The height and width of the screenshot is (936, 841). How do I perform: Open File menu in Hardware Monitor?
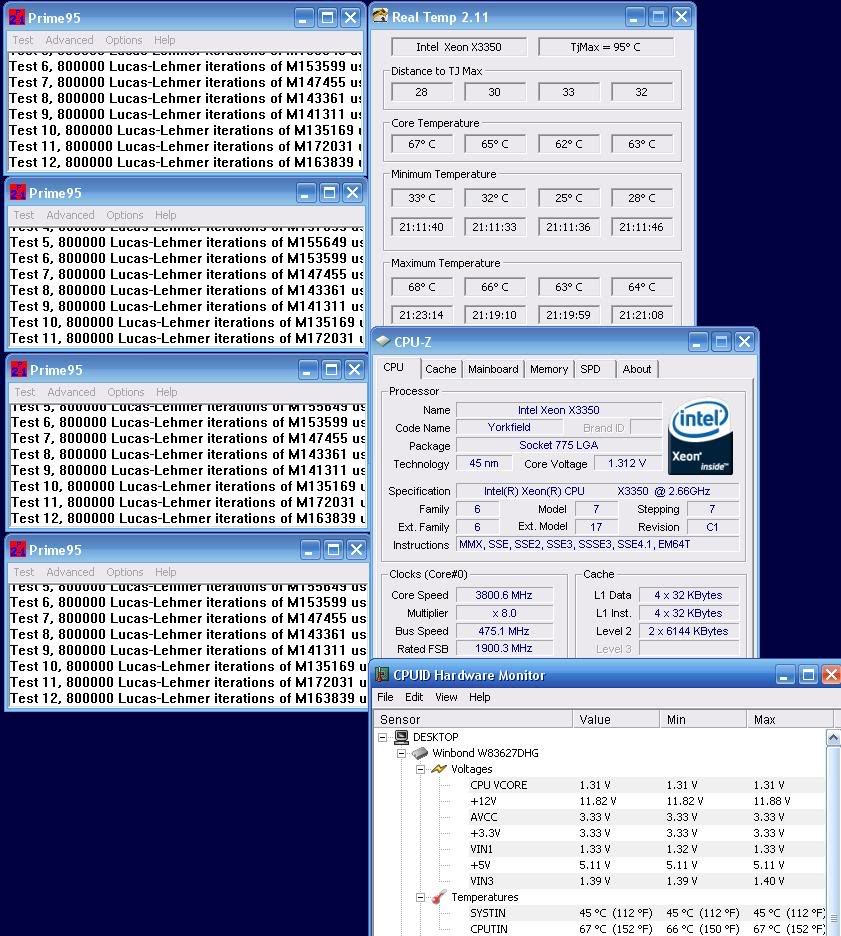click(385, 697)
